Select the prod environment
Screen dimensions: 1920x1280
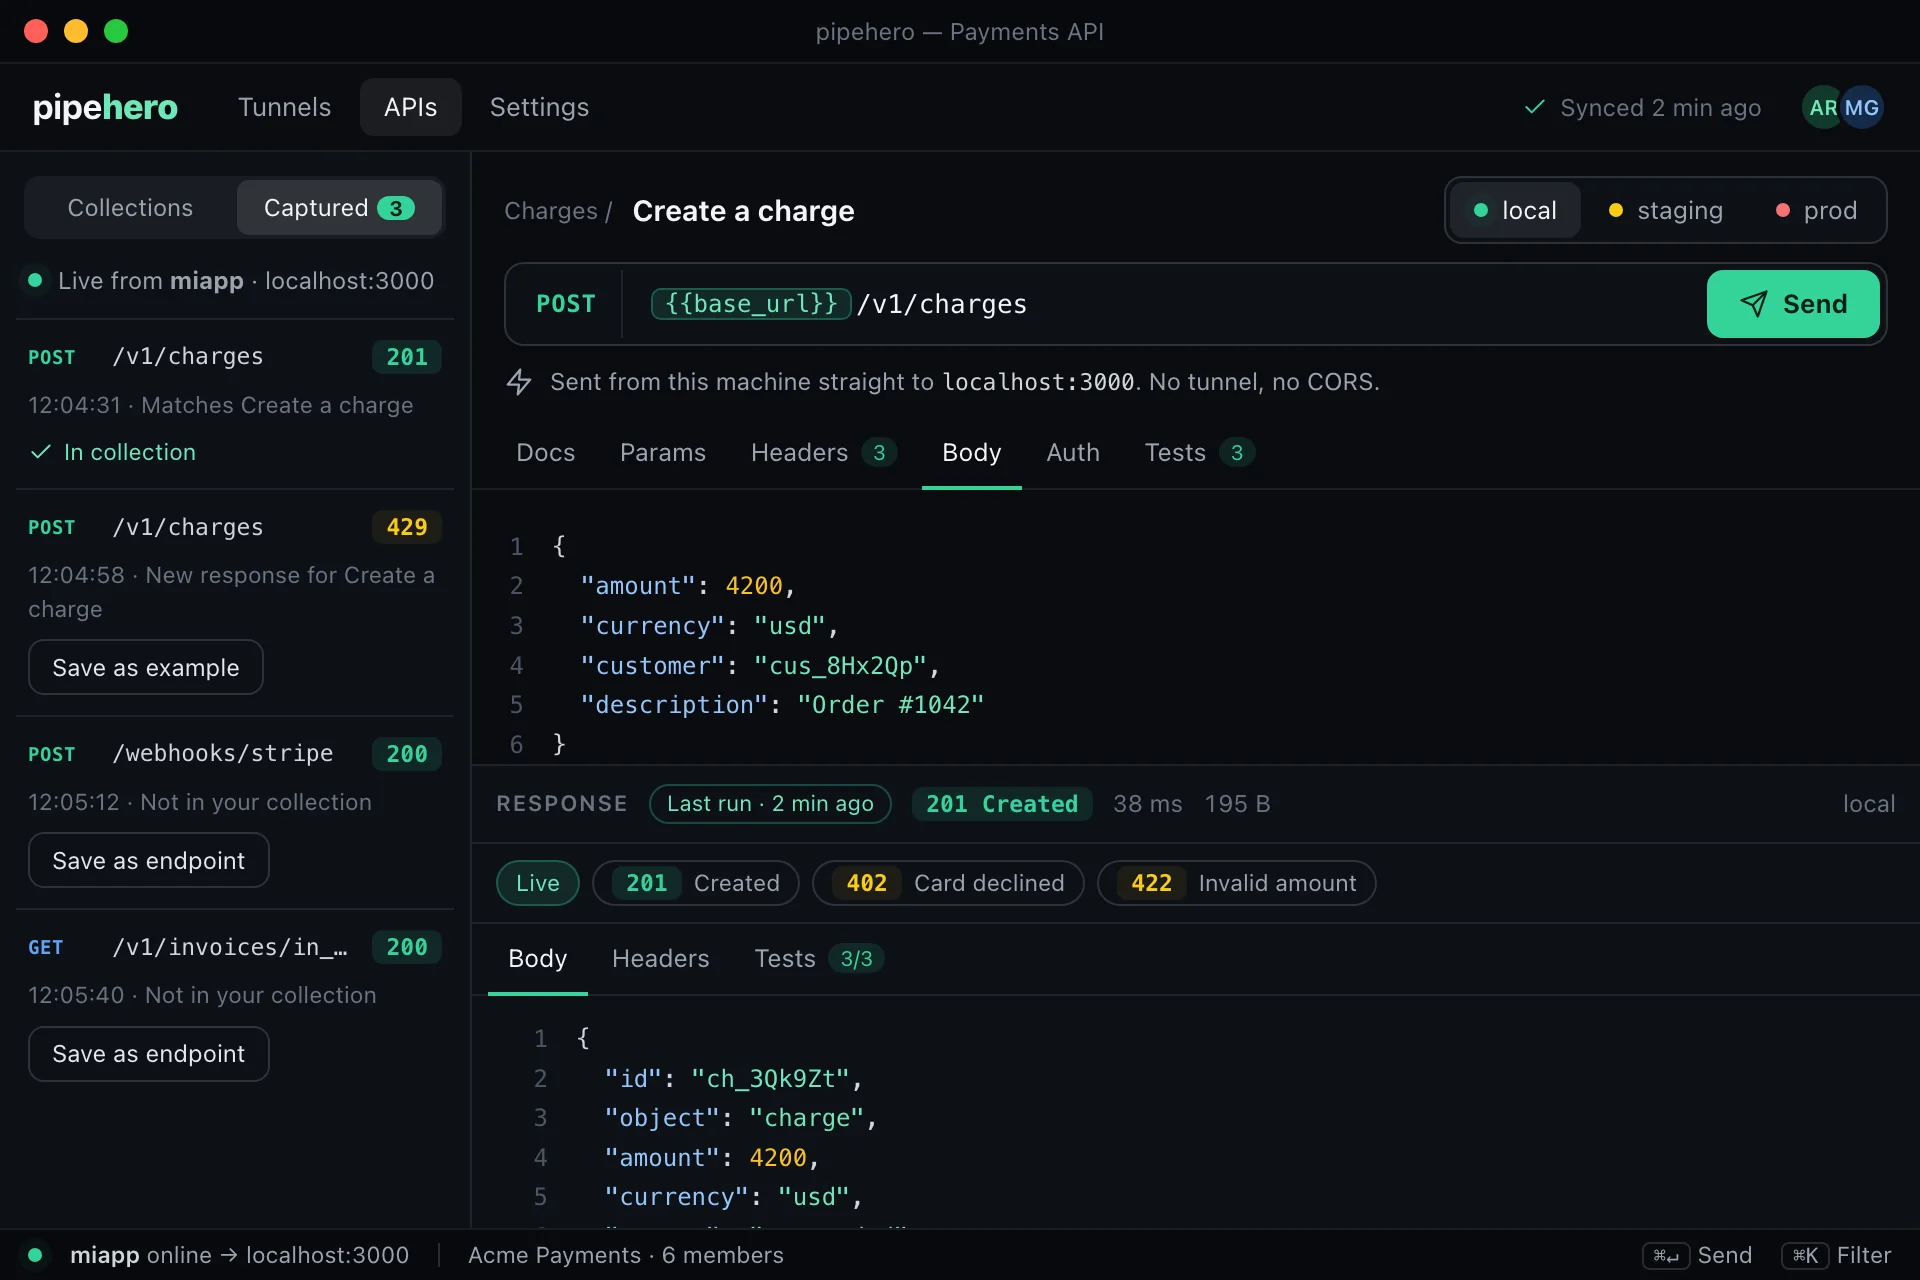[1816, 210]
